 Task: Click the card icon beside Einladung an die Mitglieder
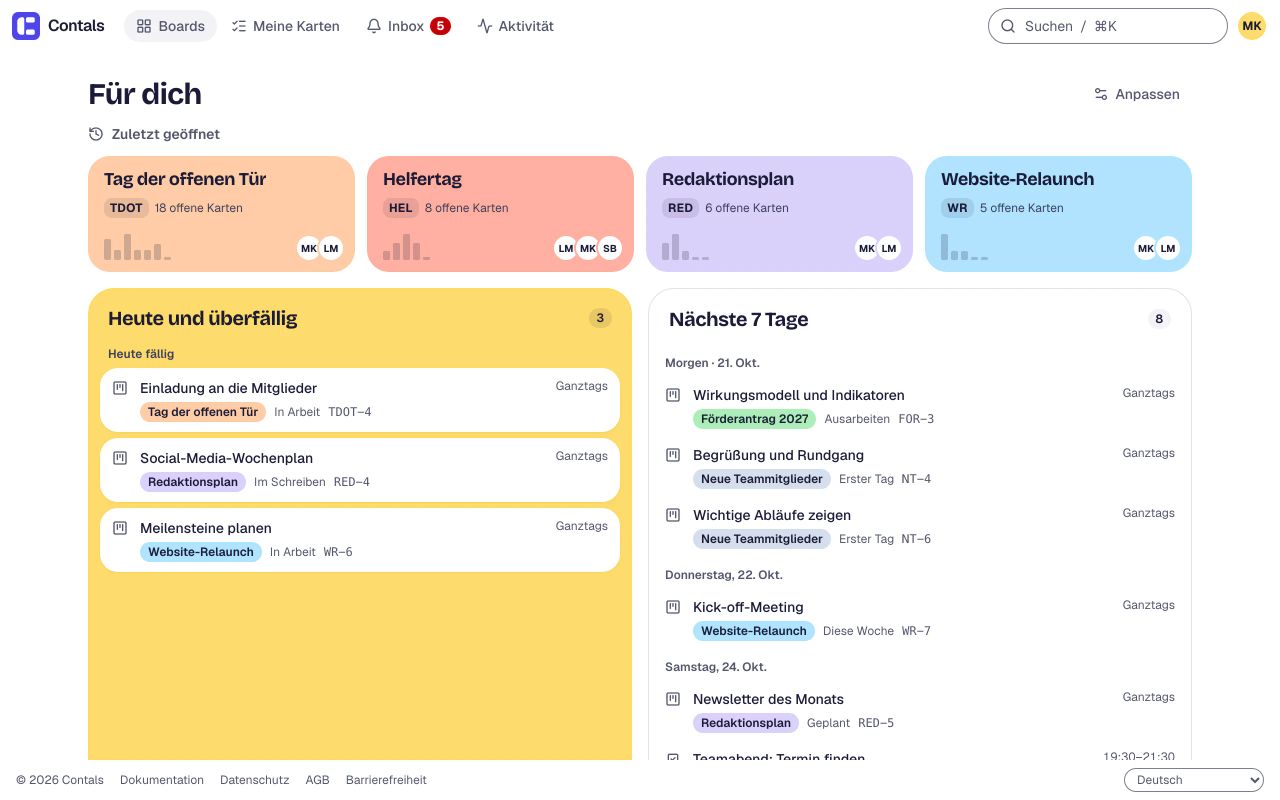[x=120, y=388]
